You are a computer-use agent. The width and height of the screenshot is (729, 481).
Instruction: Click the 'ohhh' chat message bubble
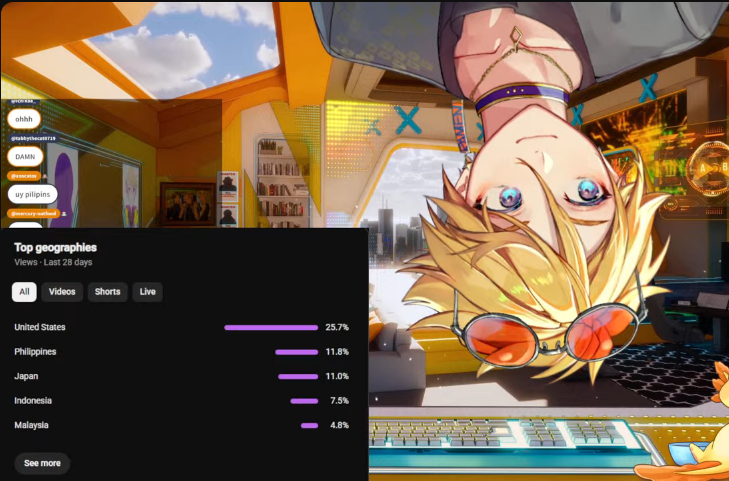tap(24, 119)
